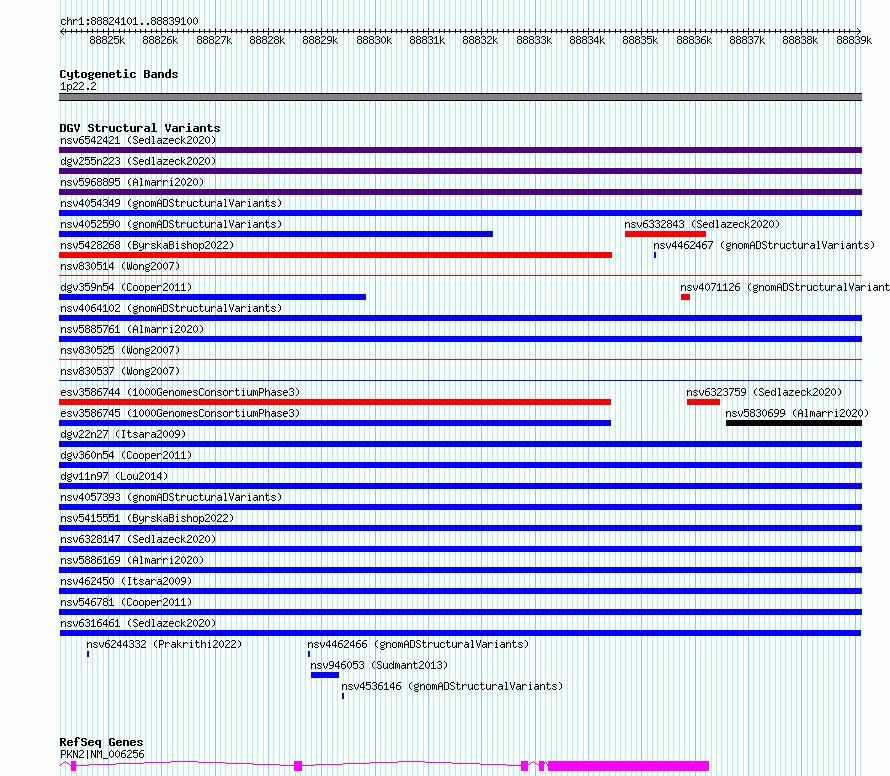The image size is (890, 776).
Task: Click the DGV Structural Variants track title
Action: click(140, 128)
